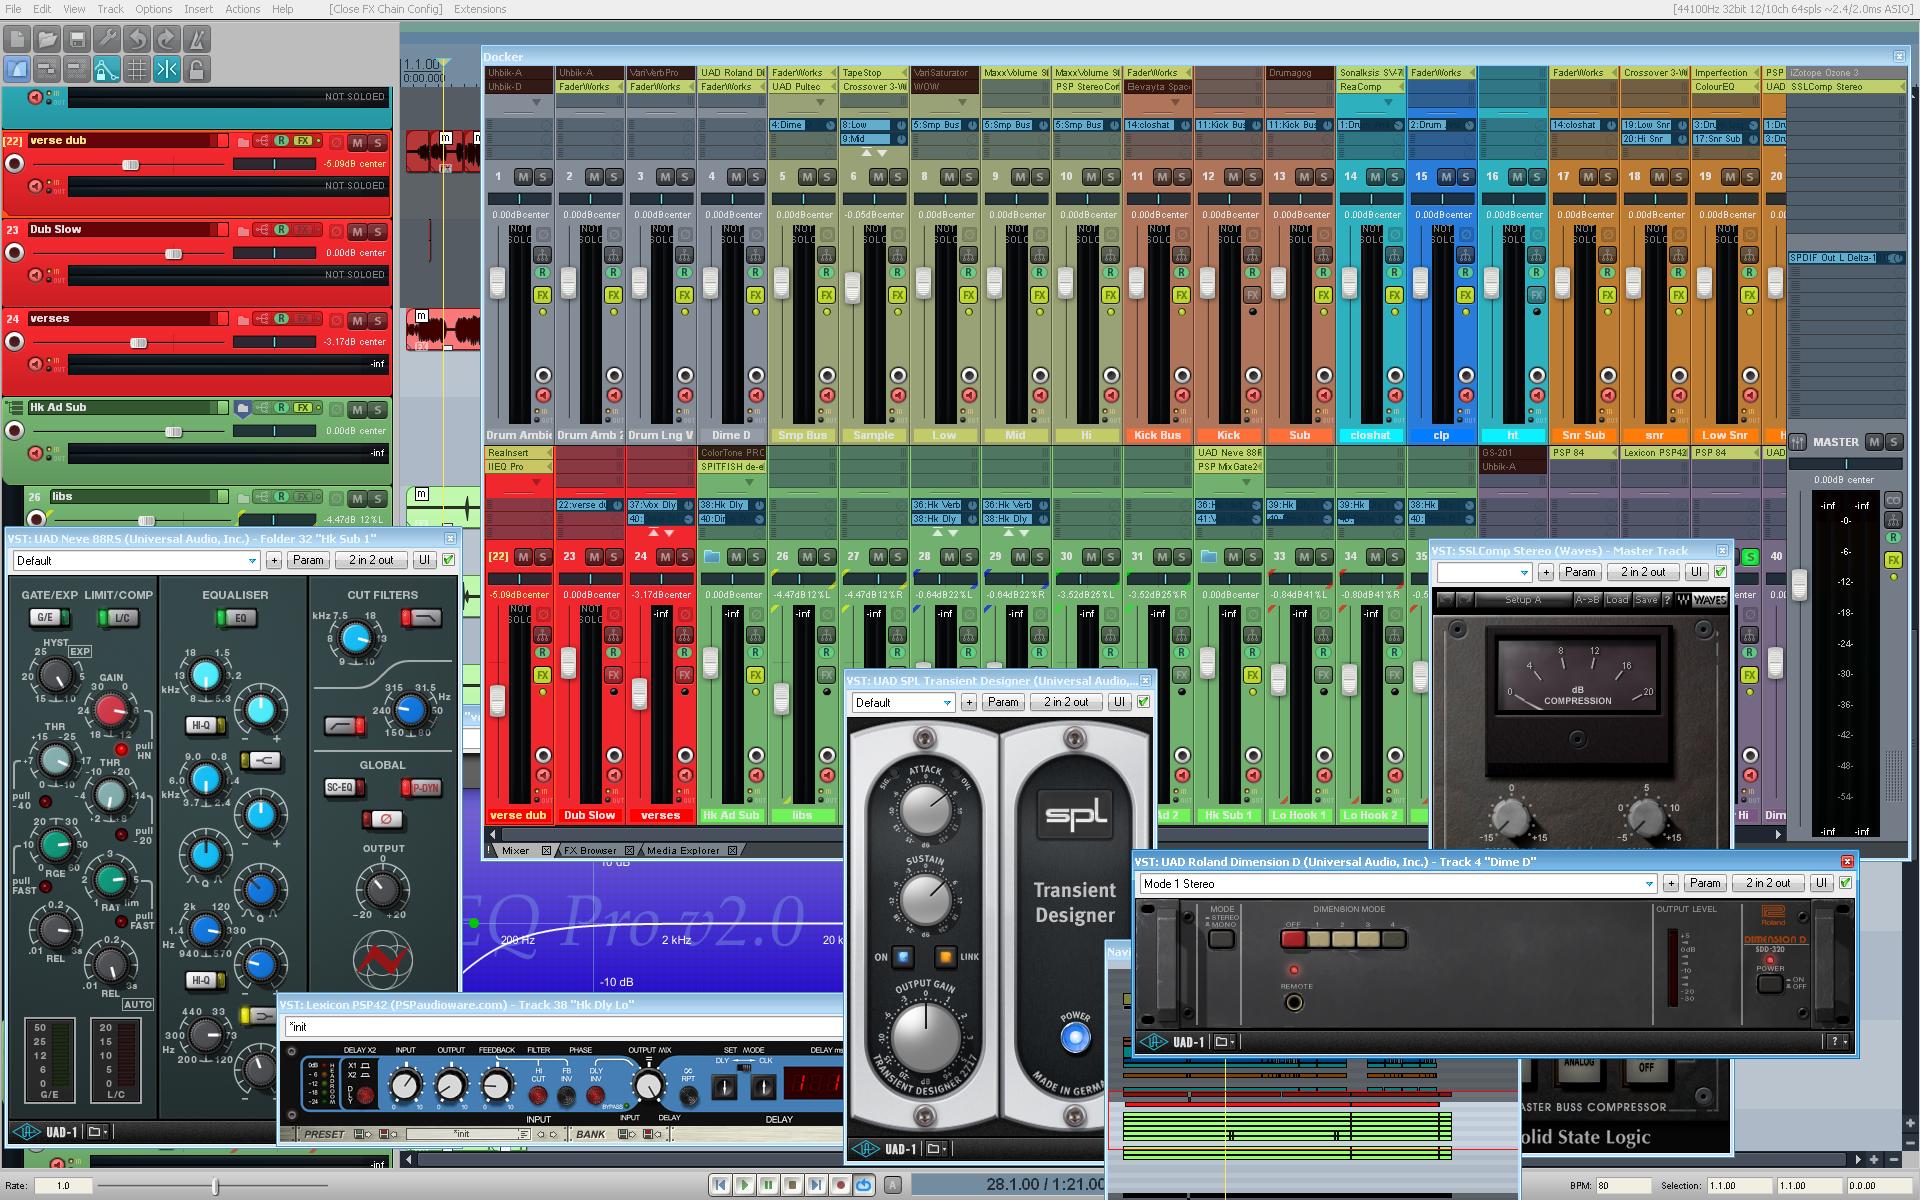Viewport: 1920px width, 1200px height.
Task: Open the Extensions menu
Action: 480,9
